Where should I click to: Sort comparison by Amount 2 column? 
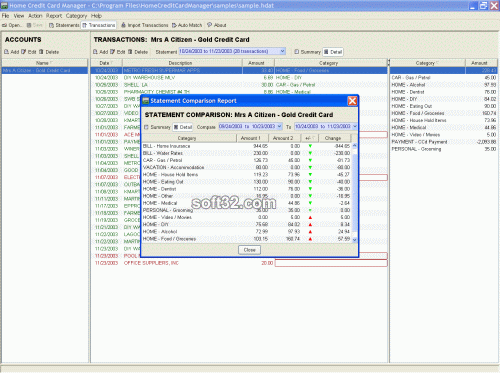tap(285, 138)
